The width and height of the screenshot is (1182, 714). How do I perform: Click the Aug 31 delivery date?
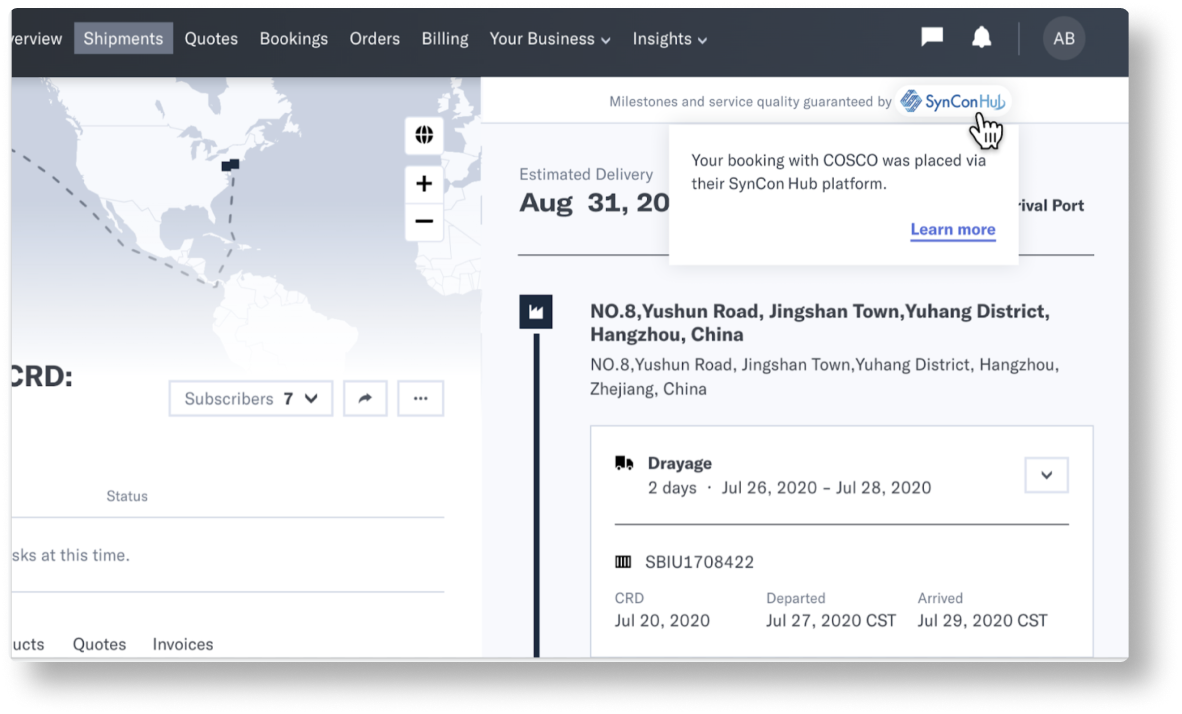coord(594,202)
